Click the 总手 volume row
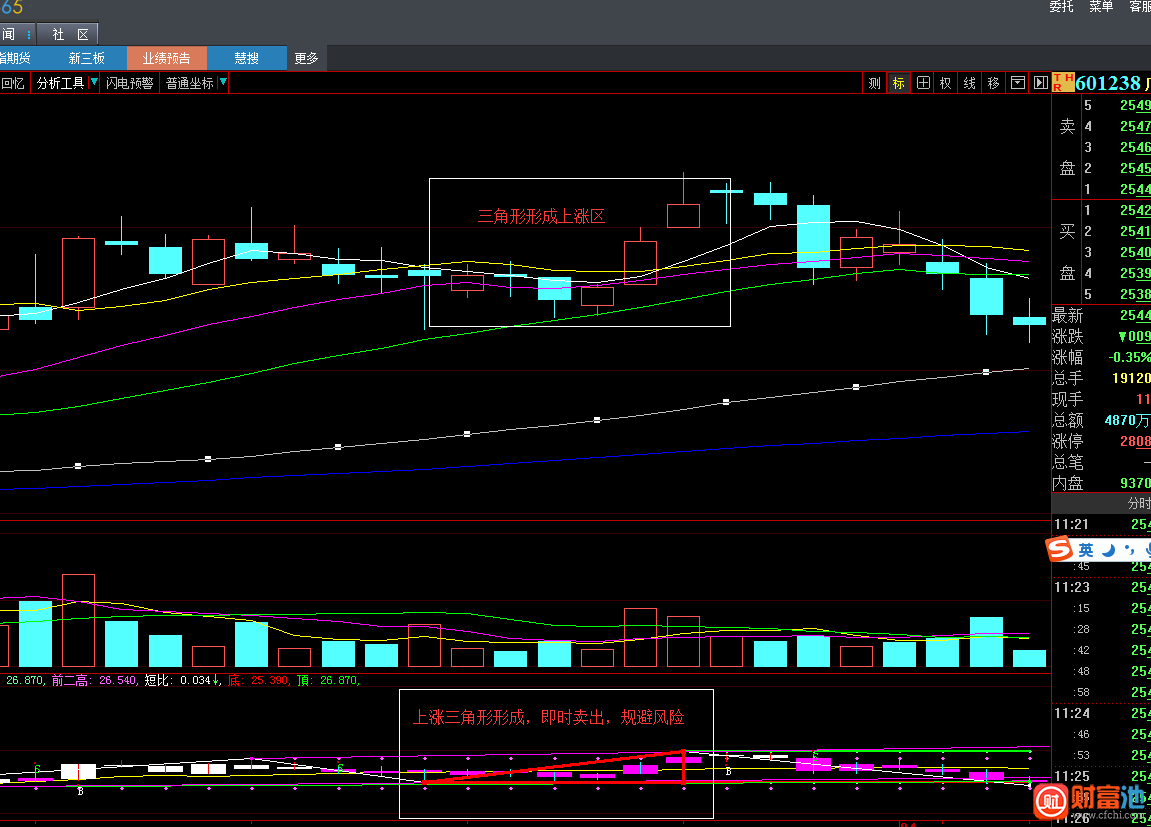Viewport: 1151px width, 827px height. pos(1101,378)
